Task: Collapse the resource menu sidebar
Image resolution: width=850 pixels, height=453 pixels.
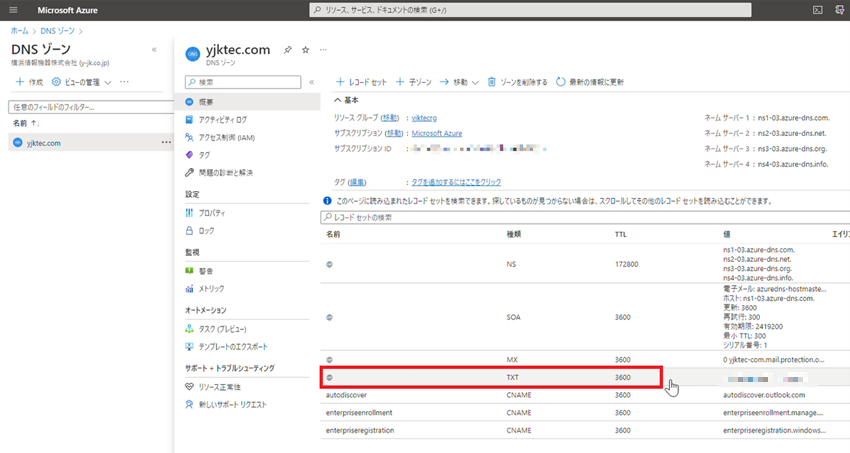Action: coord(312,82)
